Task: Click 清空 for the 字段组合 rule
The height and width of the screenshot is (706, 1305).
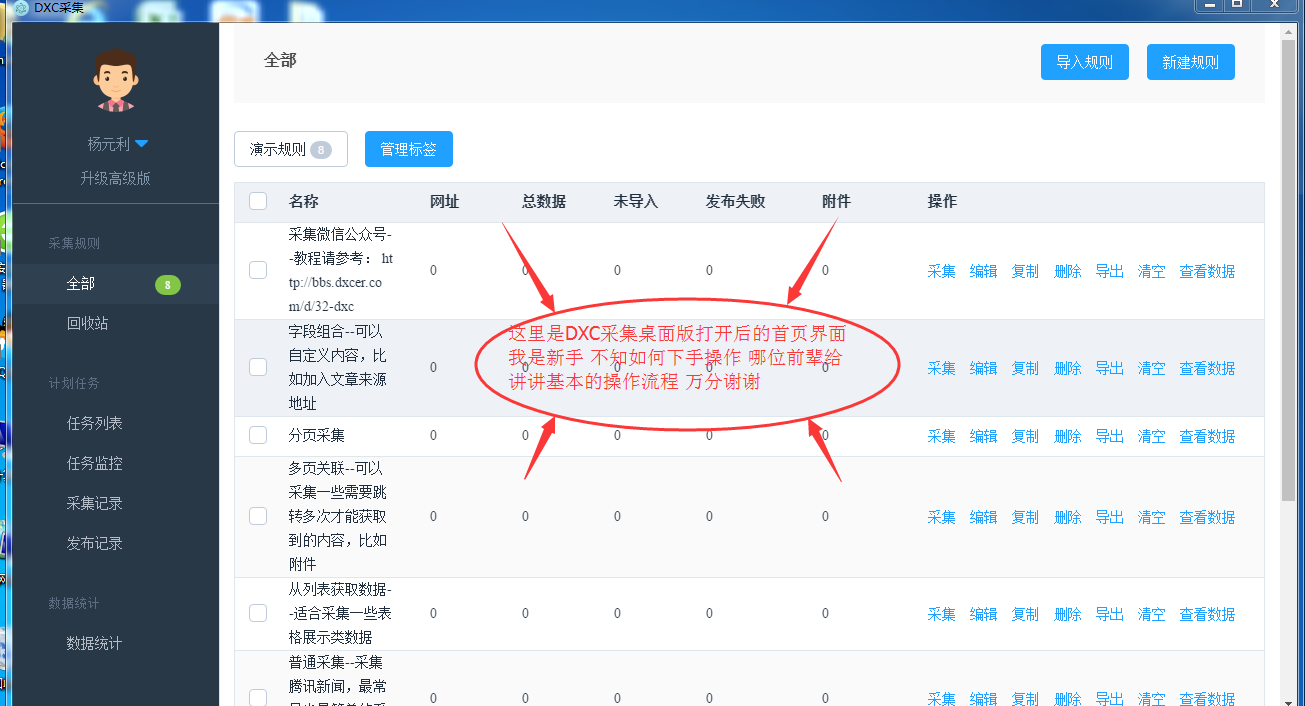Action: click(1152, 368)
